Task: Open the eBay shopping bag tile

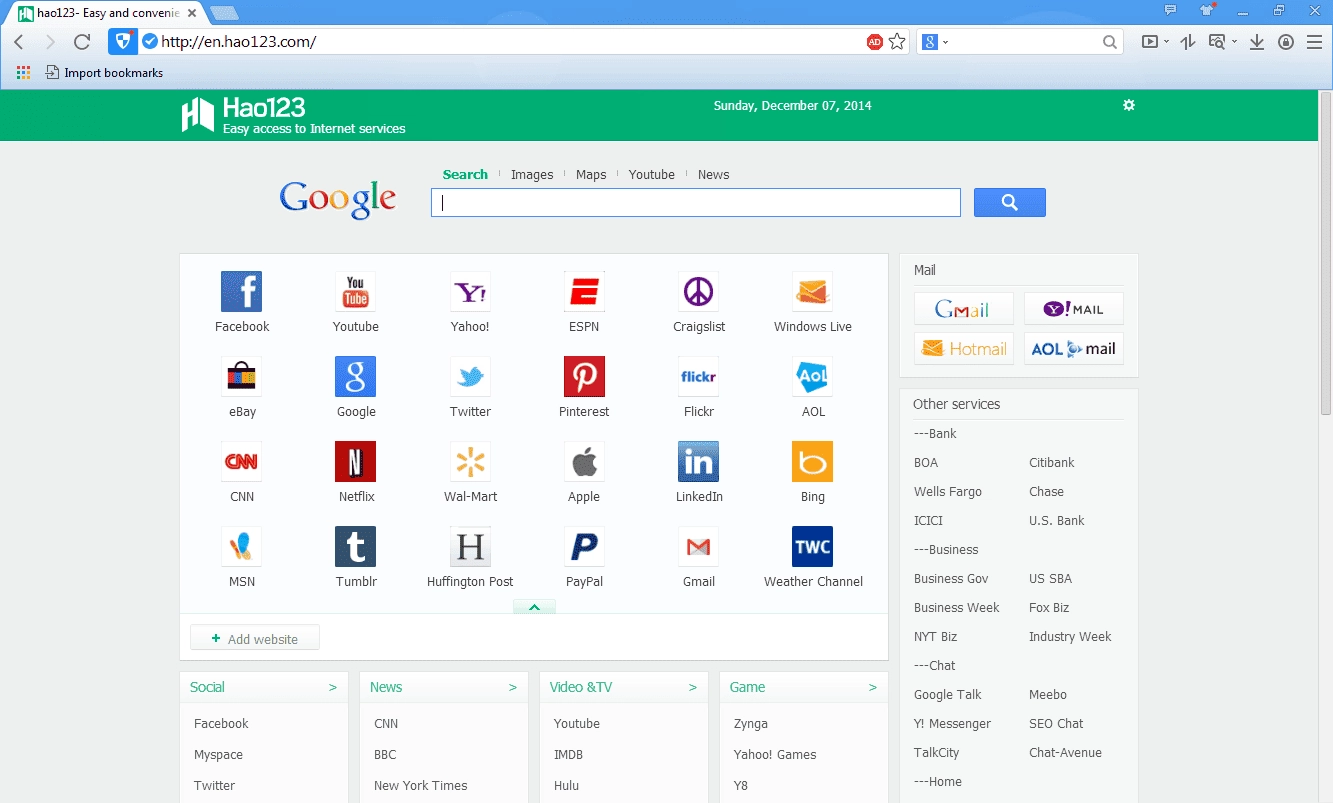Action: (241, 377)
